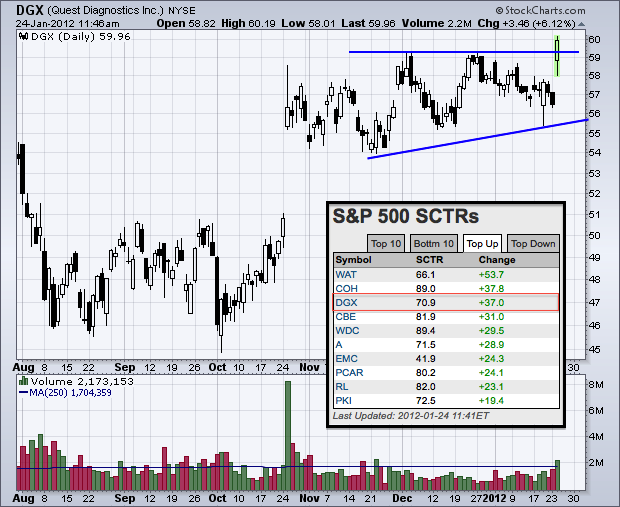Open the Top 10 tab
Screen dimensions: 620x507
[386, 244]
